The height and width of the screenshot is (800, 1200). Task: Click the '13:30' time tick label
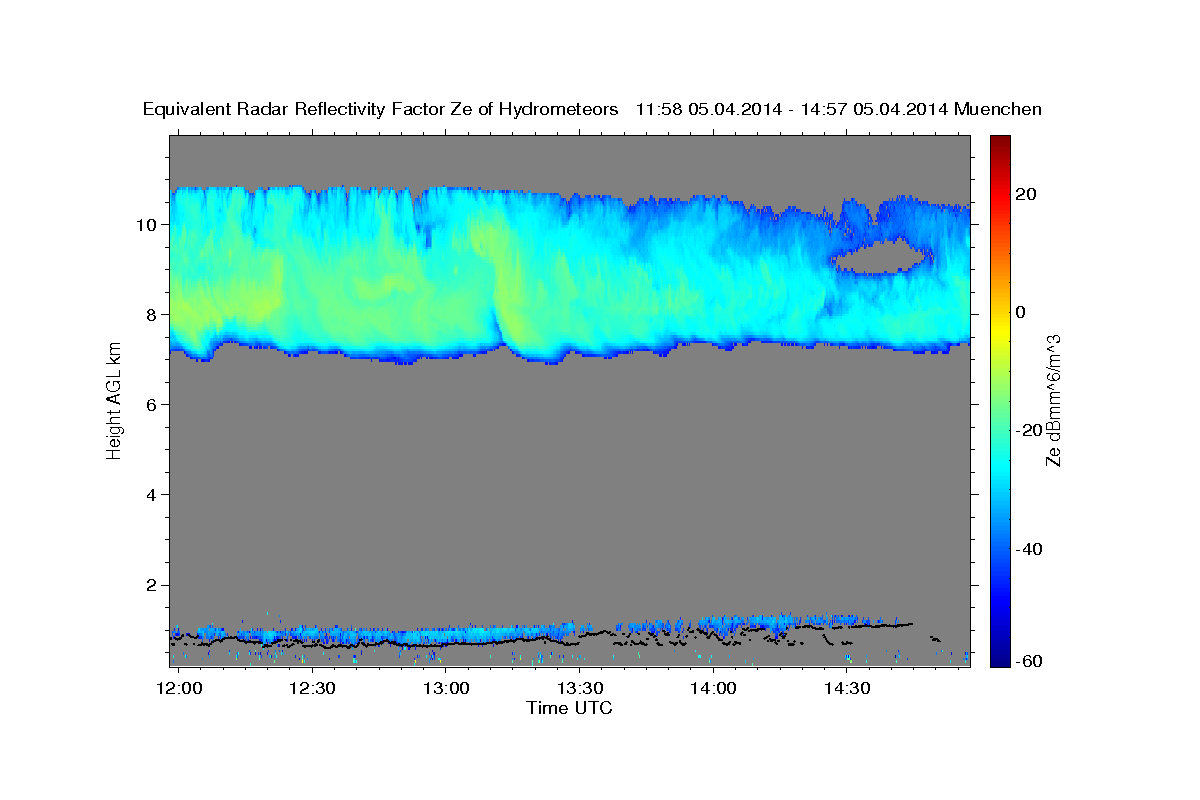[580, 689]
